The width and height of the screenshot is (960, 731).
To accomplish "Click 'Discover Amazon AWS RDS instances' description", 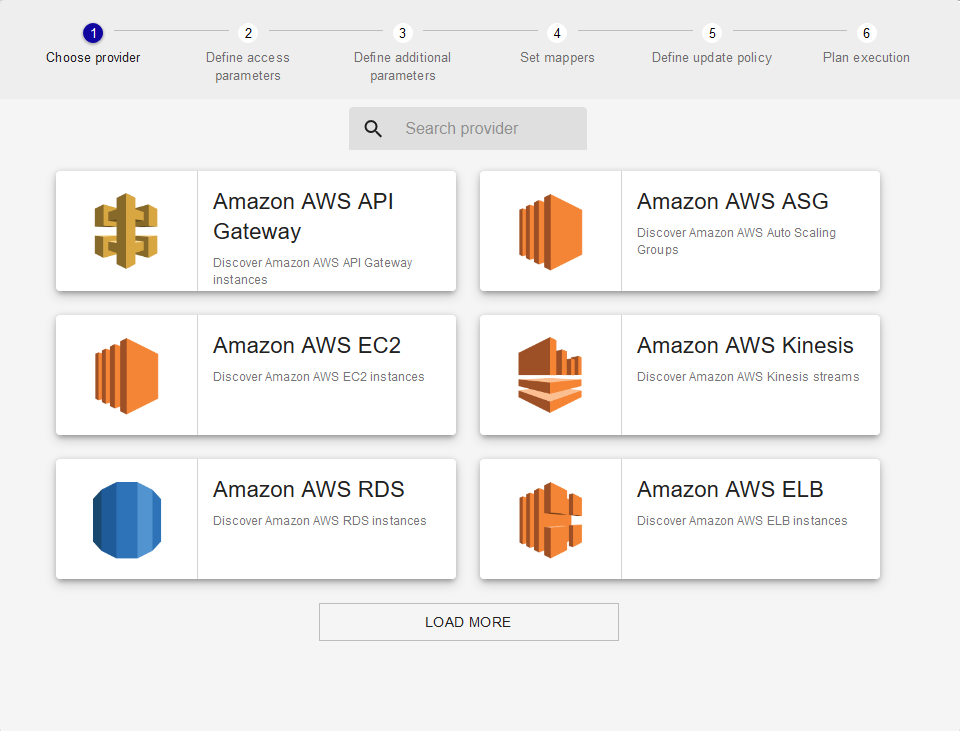I will coord(320,520).
